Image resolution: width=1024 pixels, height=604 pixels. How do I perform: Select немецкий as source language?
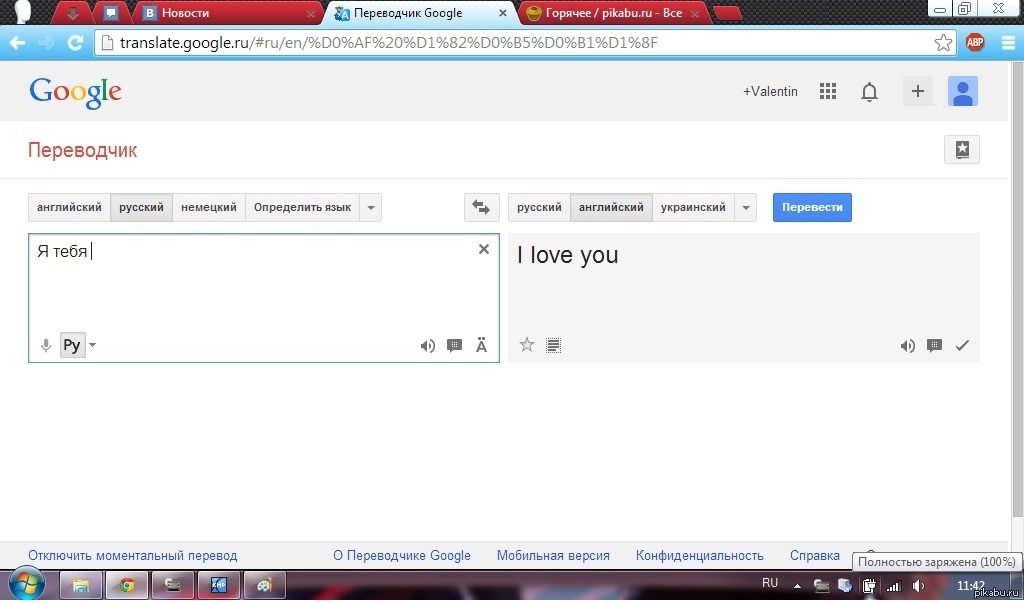(x=209, y=208)
